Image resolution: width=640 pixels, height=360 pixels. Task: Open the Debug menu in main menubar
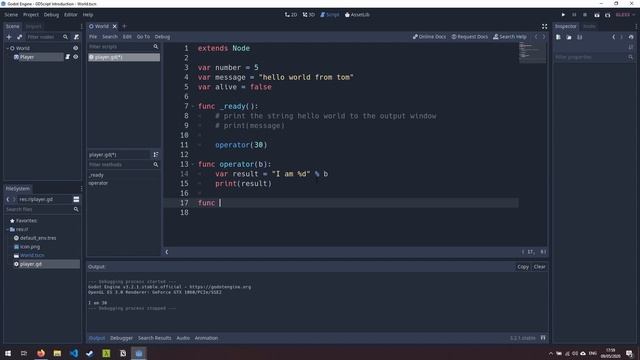51,15
